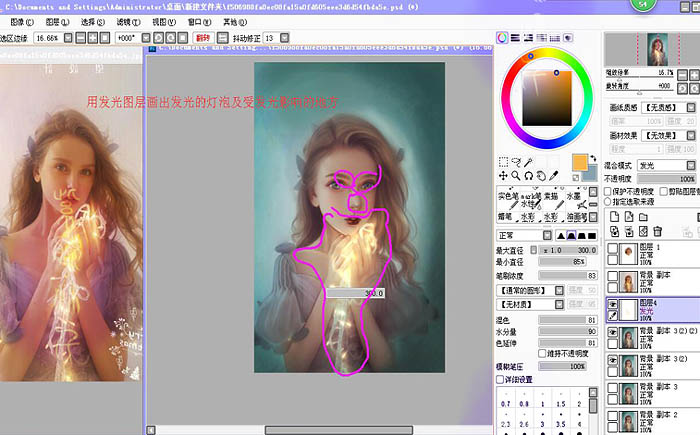Zoom out using the toolbar minus button

tap(81, 38)
